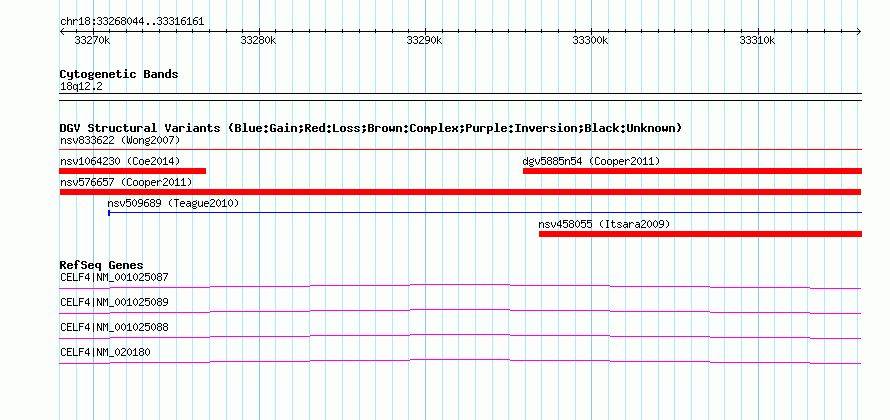Click the magenta intron line for NM_001025088
Image resolution: width=890 pixels, height=420 pixels.
tap(460, 336)
